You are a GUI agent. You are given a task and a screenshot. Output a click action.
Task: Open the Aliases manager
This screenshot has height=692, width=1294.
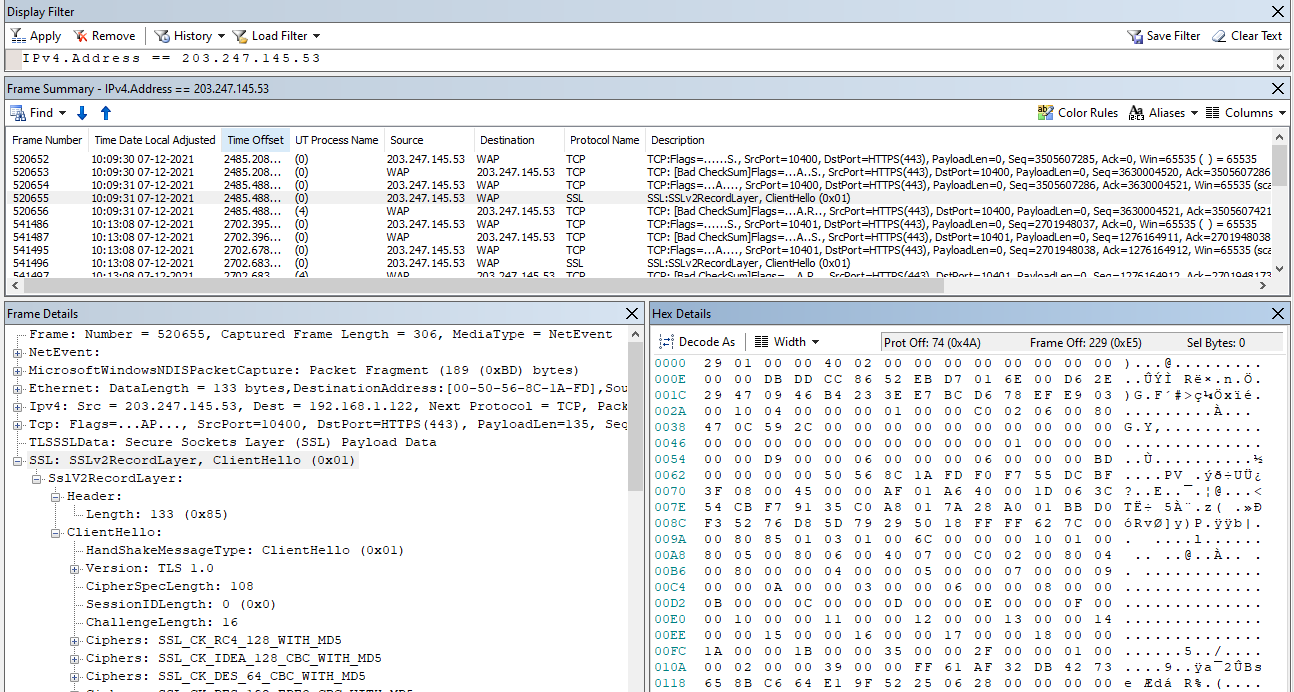(1162, 112)
